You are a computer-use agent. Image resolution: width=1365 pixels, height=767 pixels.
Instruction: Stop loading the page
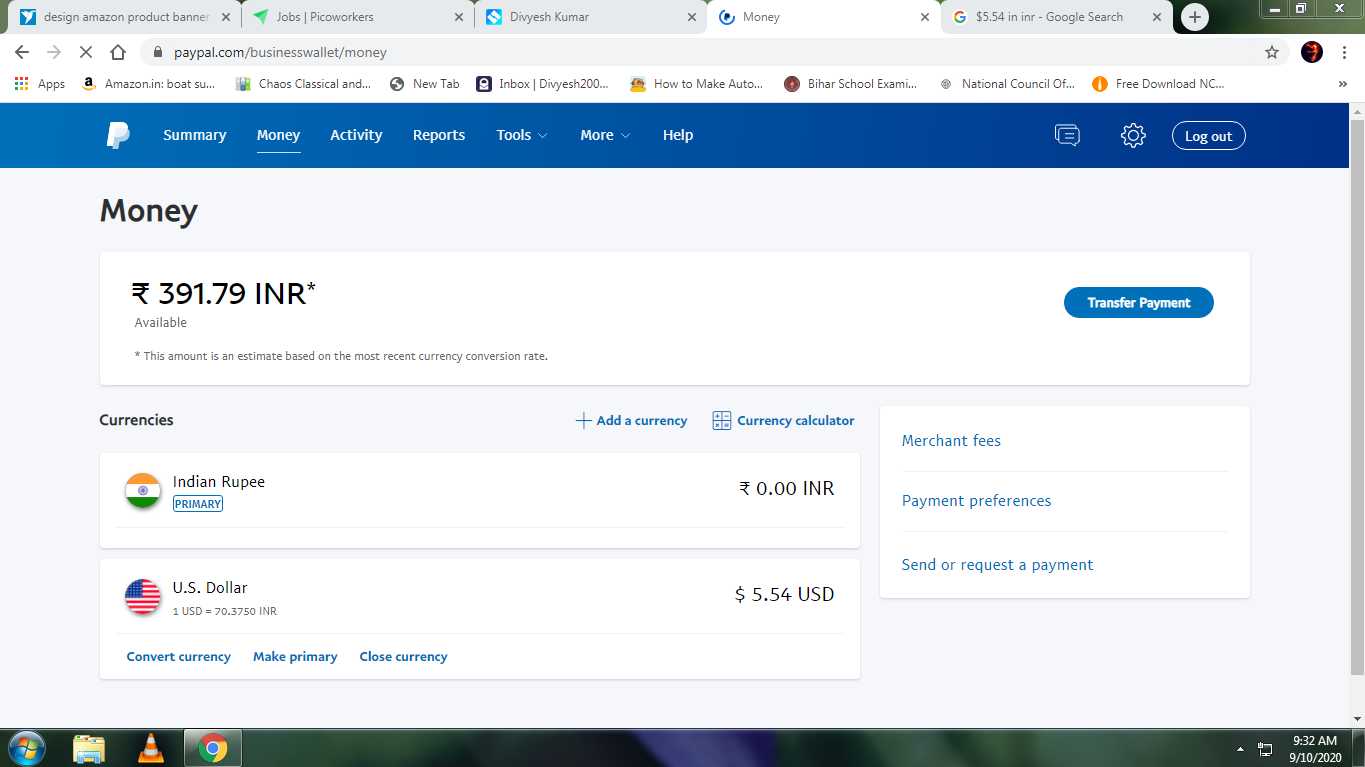tap(86, 52)
